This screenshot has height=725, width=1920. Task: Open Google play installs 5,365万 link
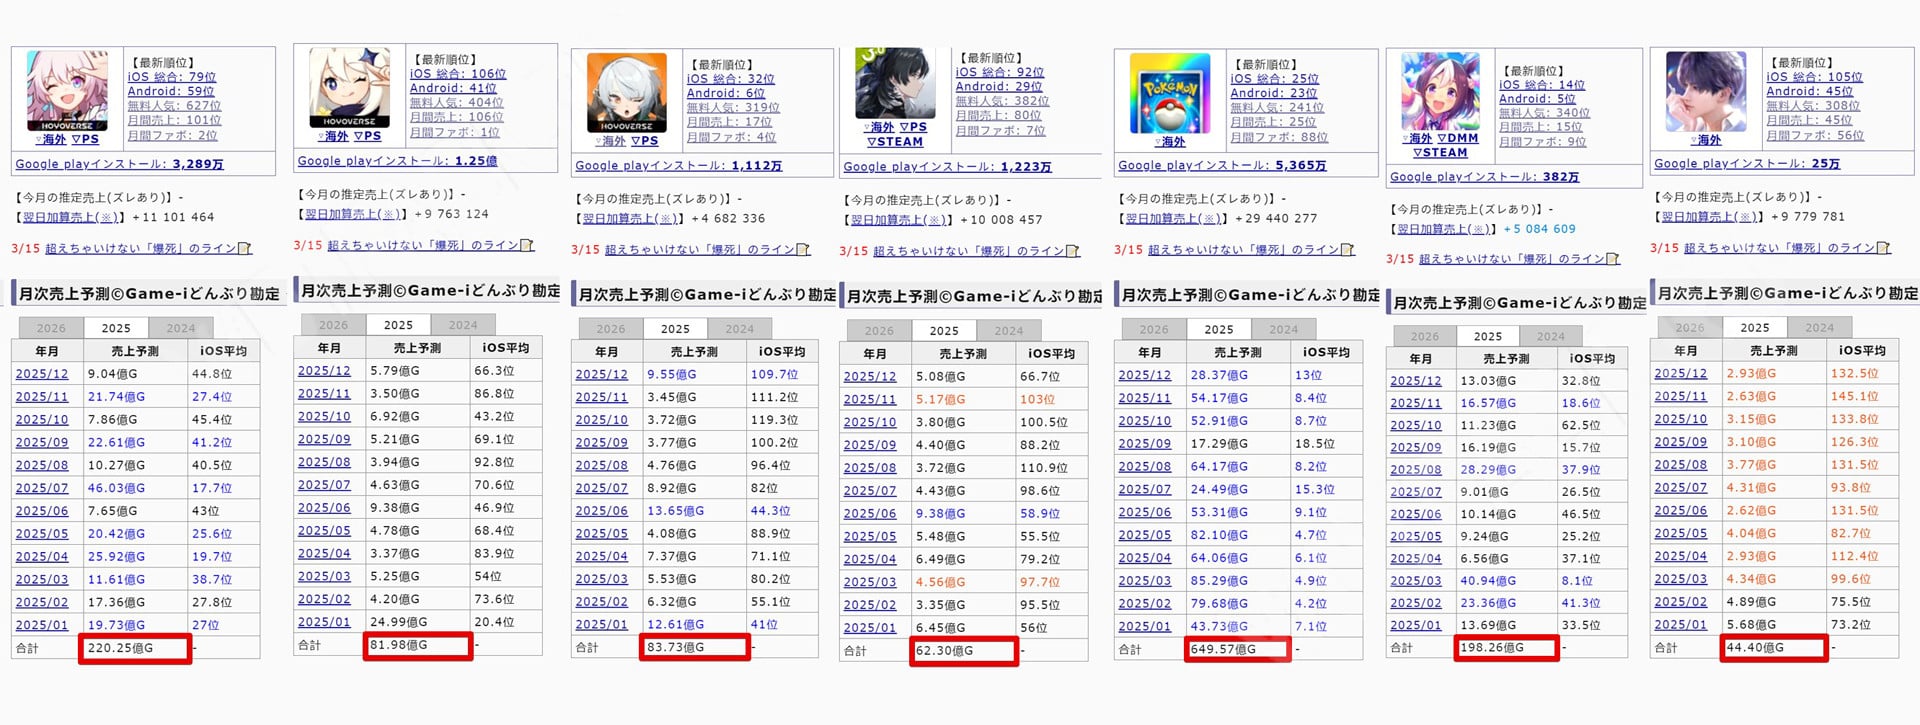tap(1222, 165)
